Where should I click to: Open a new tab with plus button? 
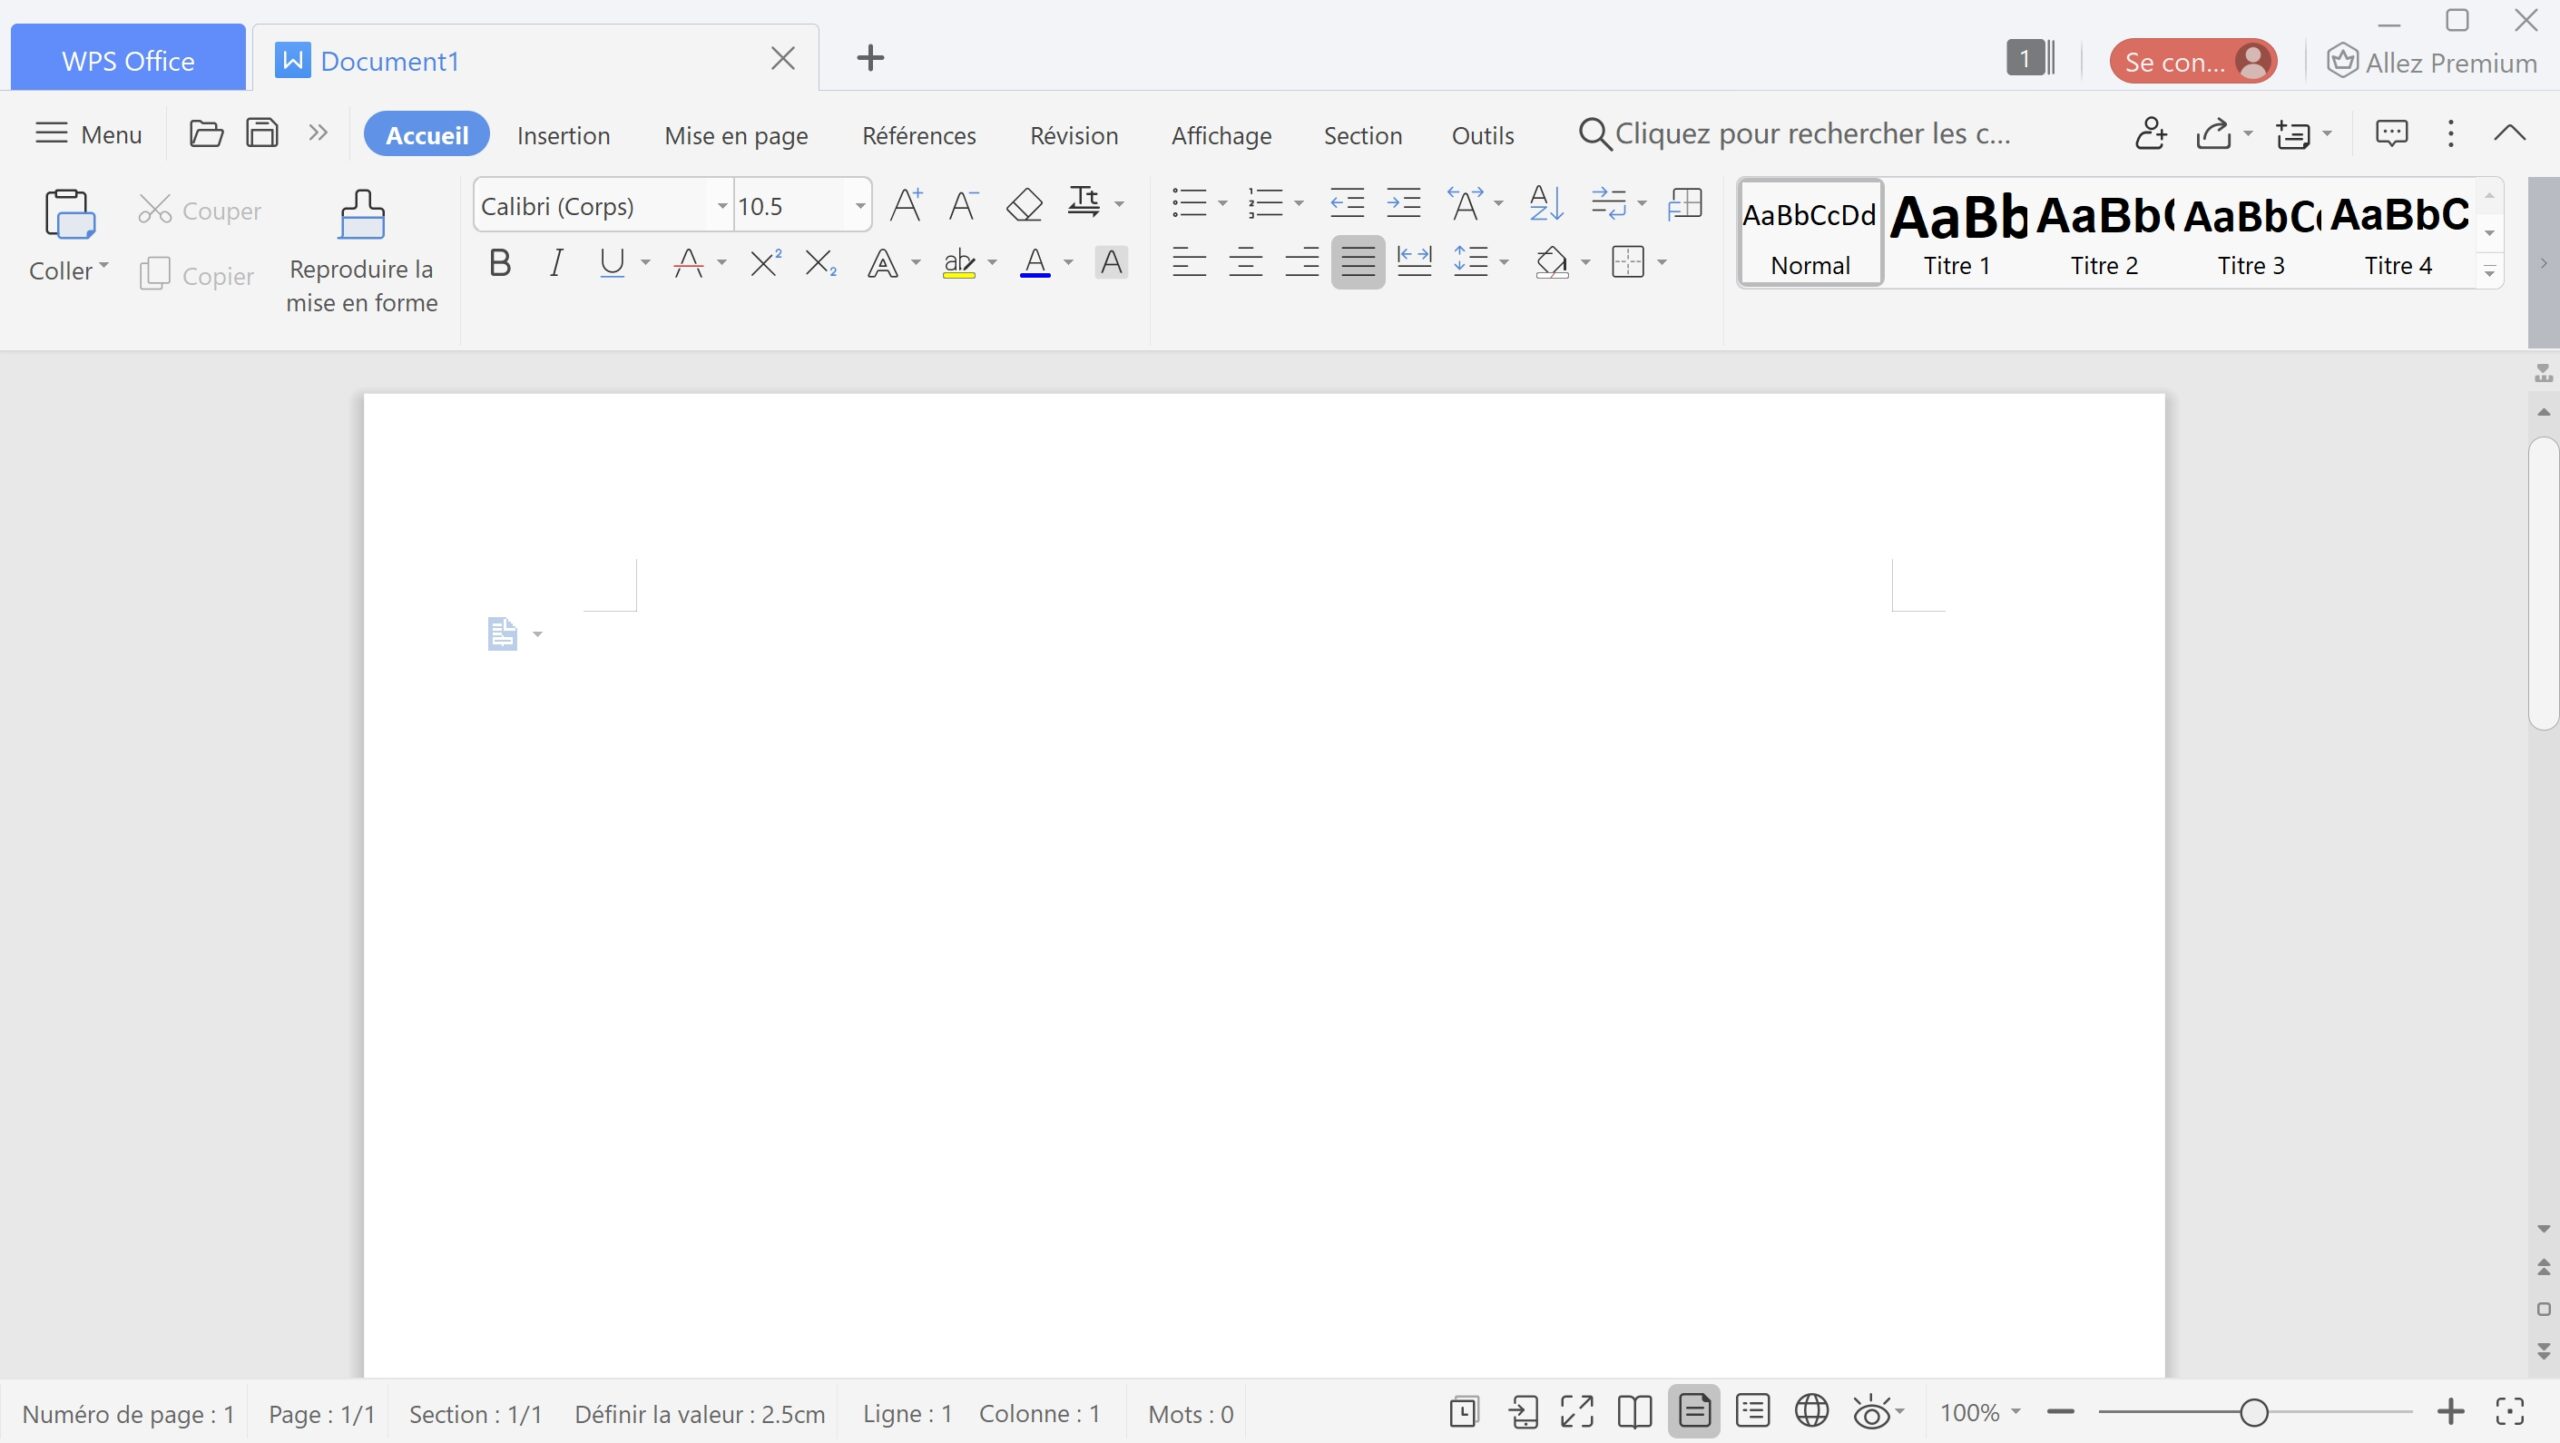(x=870, y=58)
